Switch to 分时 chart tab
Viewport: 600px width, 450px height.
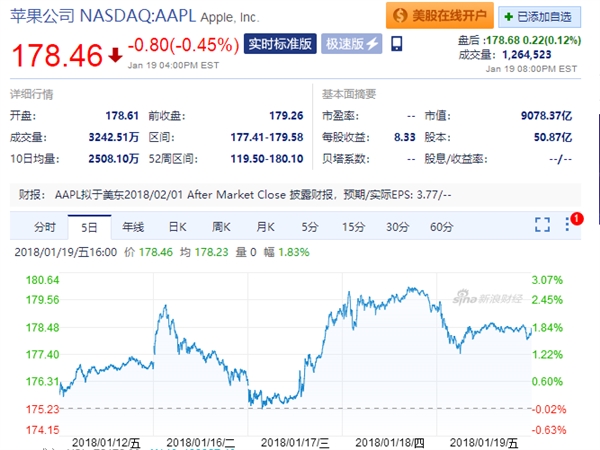pos(45,227)
